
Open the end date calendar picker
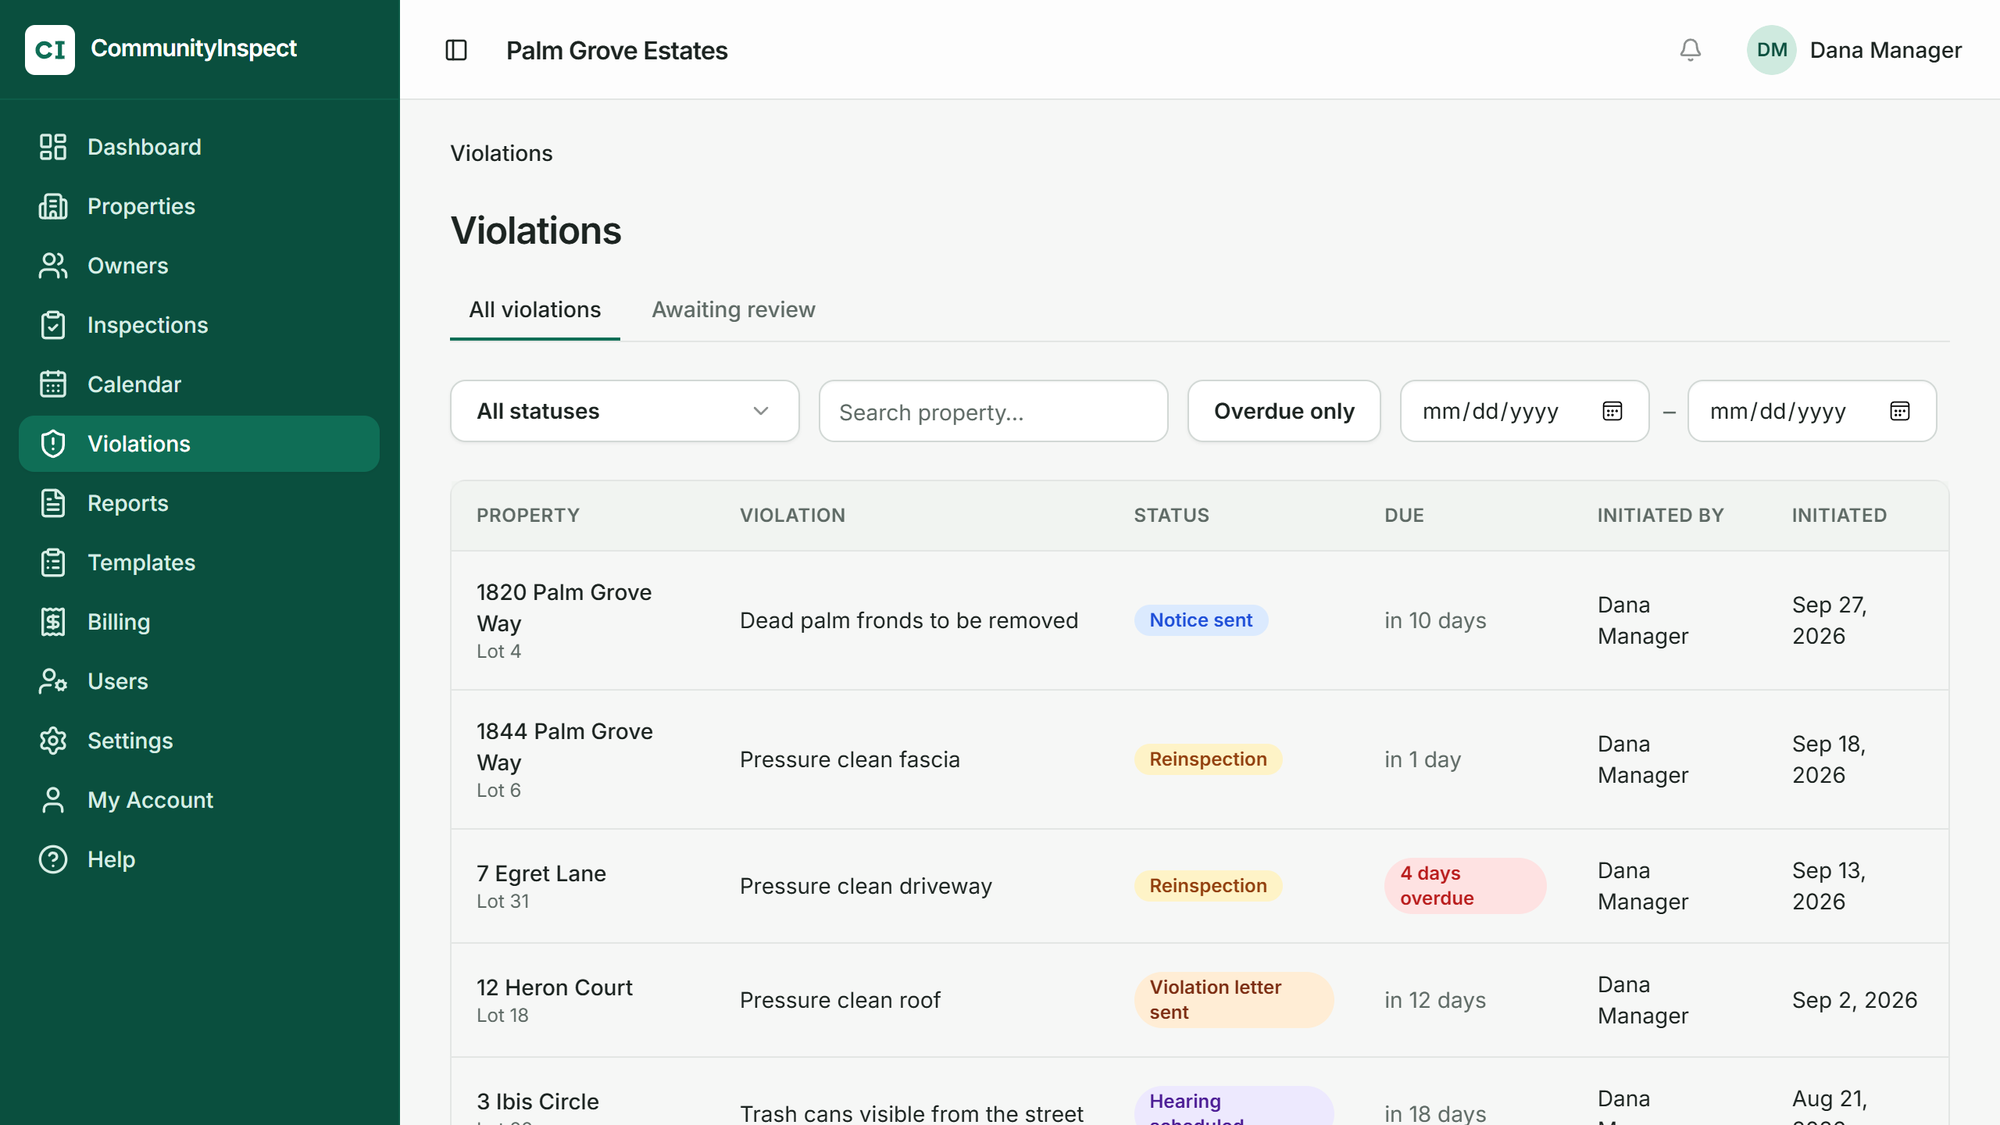coord(1900,411)
